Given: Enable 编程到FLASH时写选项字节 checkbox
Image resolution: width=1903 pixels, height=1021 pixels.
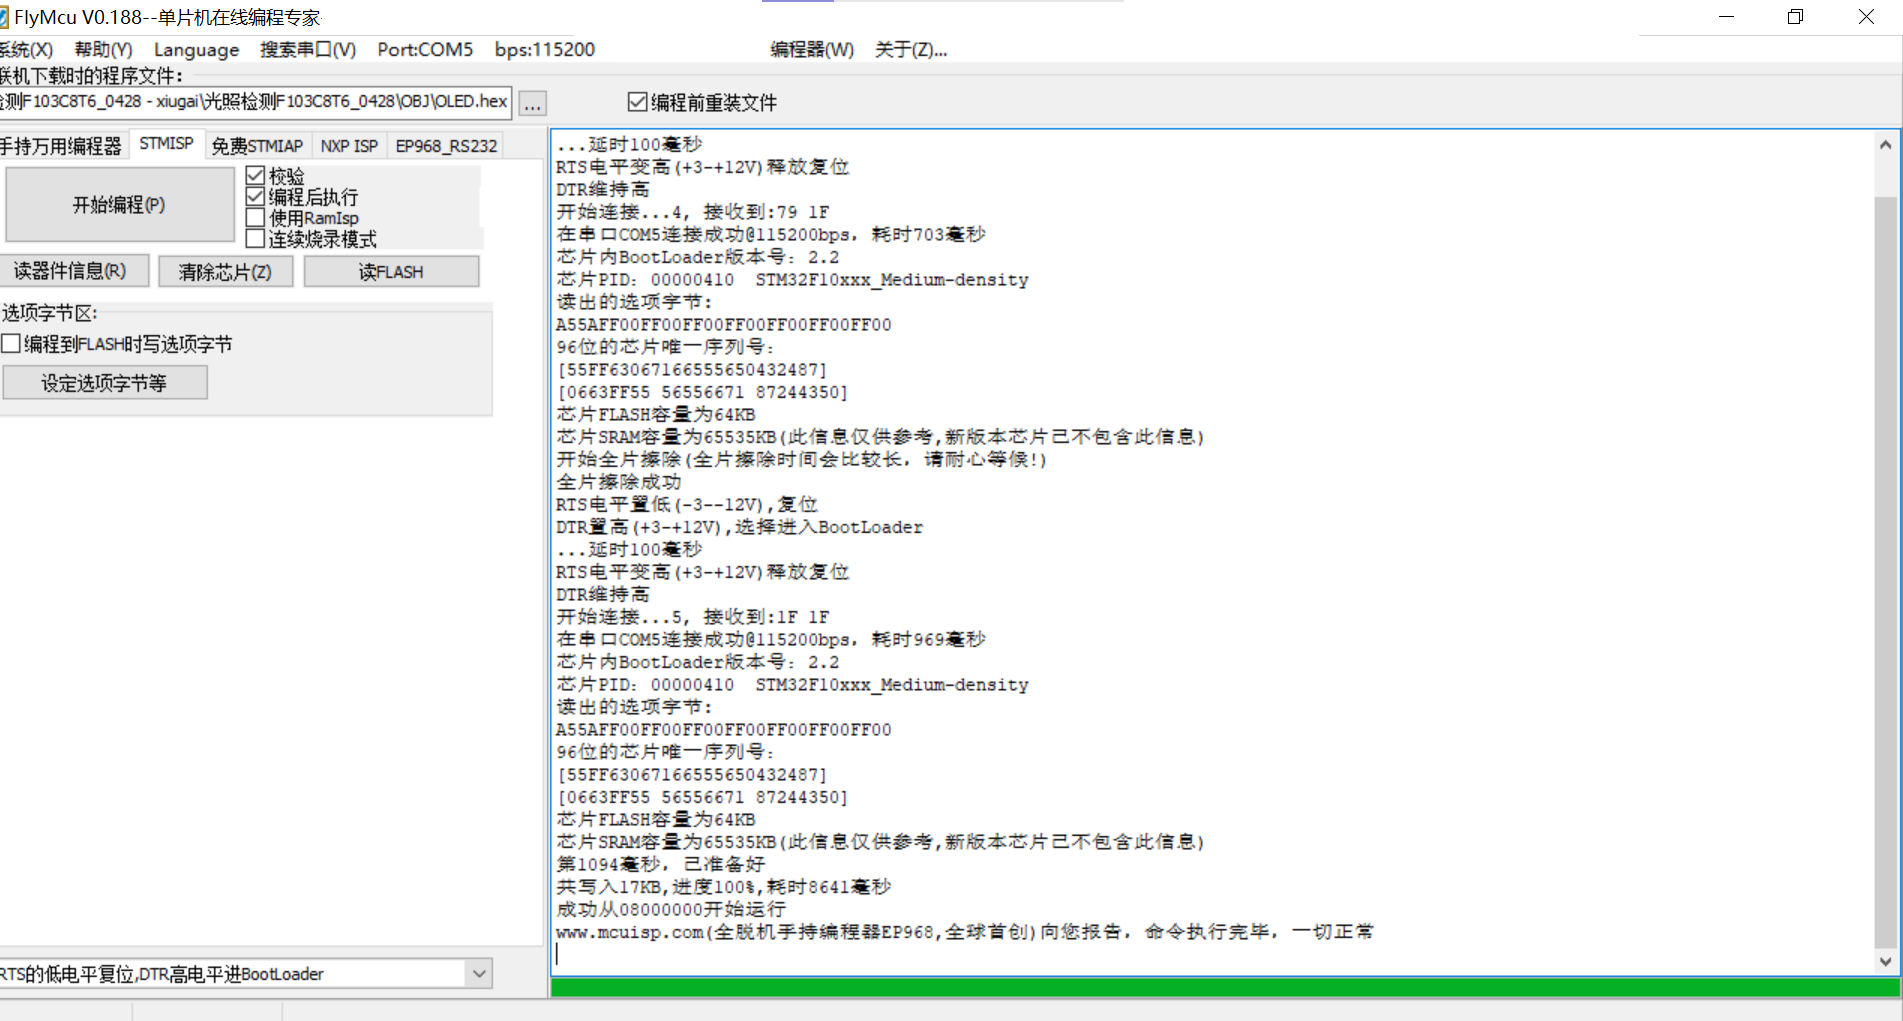Looking at the screenshot, I should 11,344.
